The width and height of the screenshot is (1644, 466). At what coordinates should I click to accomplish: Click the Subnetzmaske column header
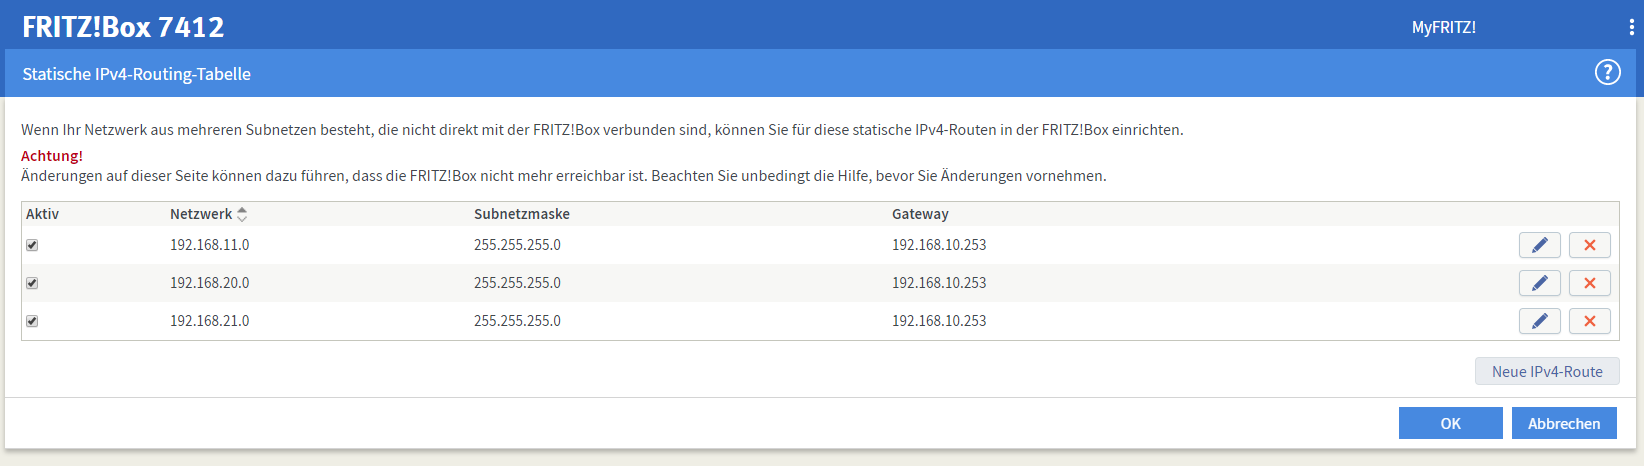[522, 214]
